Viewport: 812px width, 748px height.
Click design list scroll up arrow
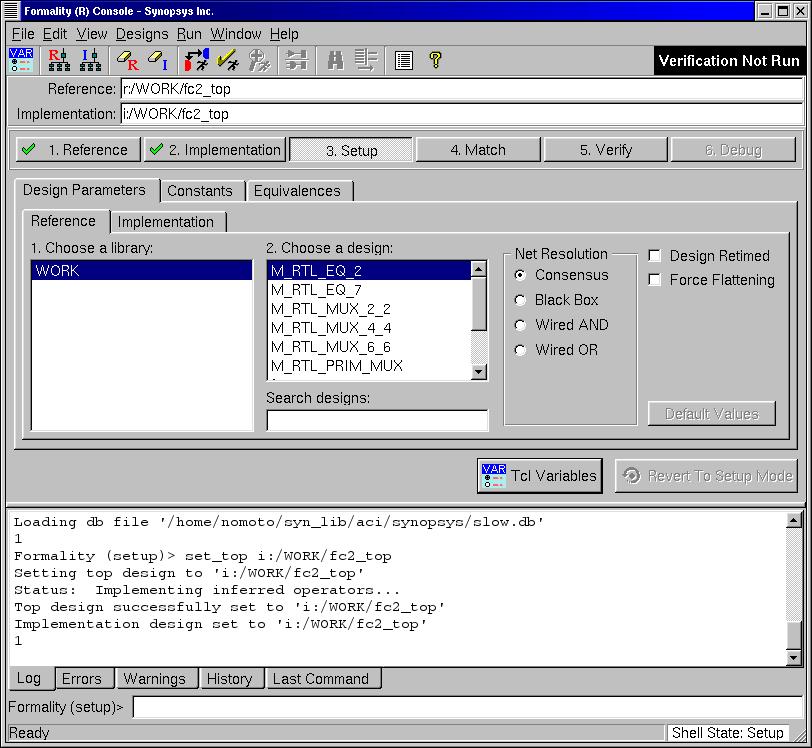479,269
